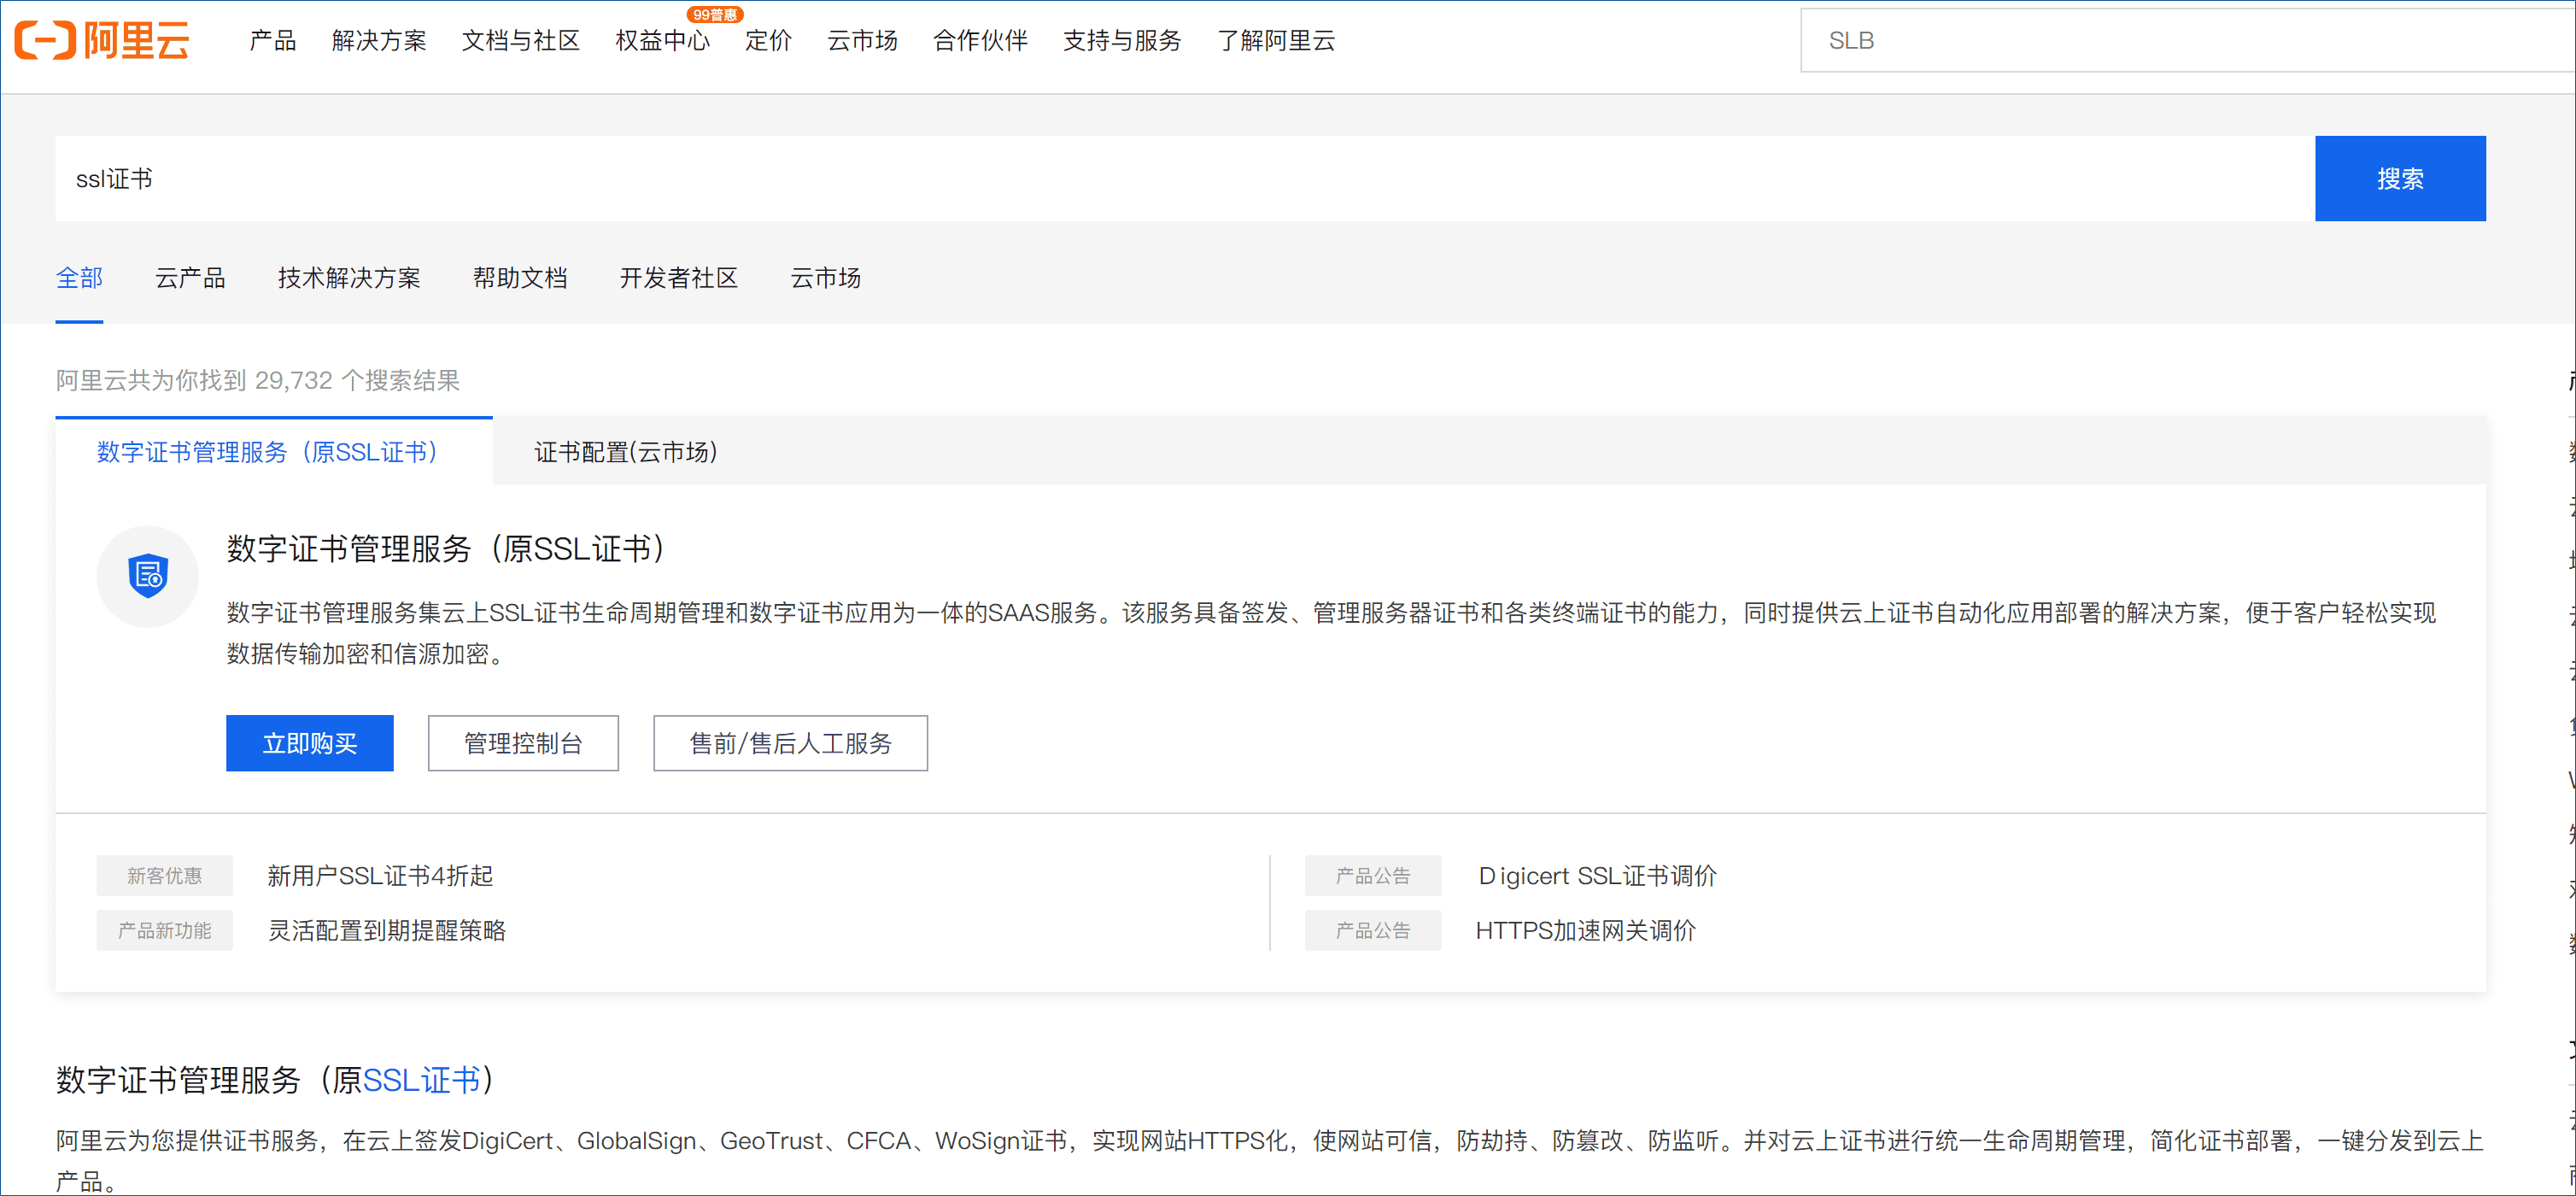
Task: Switch to the 帮助文档 results tab
Action: point(520,277)
